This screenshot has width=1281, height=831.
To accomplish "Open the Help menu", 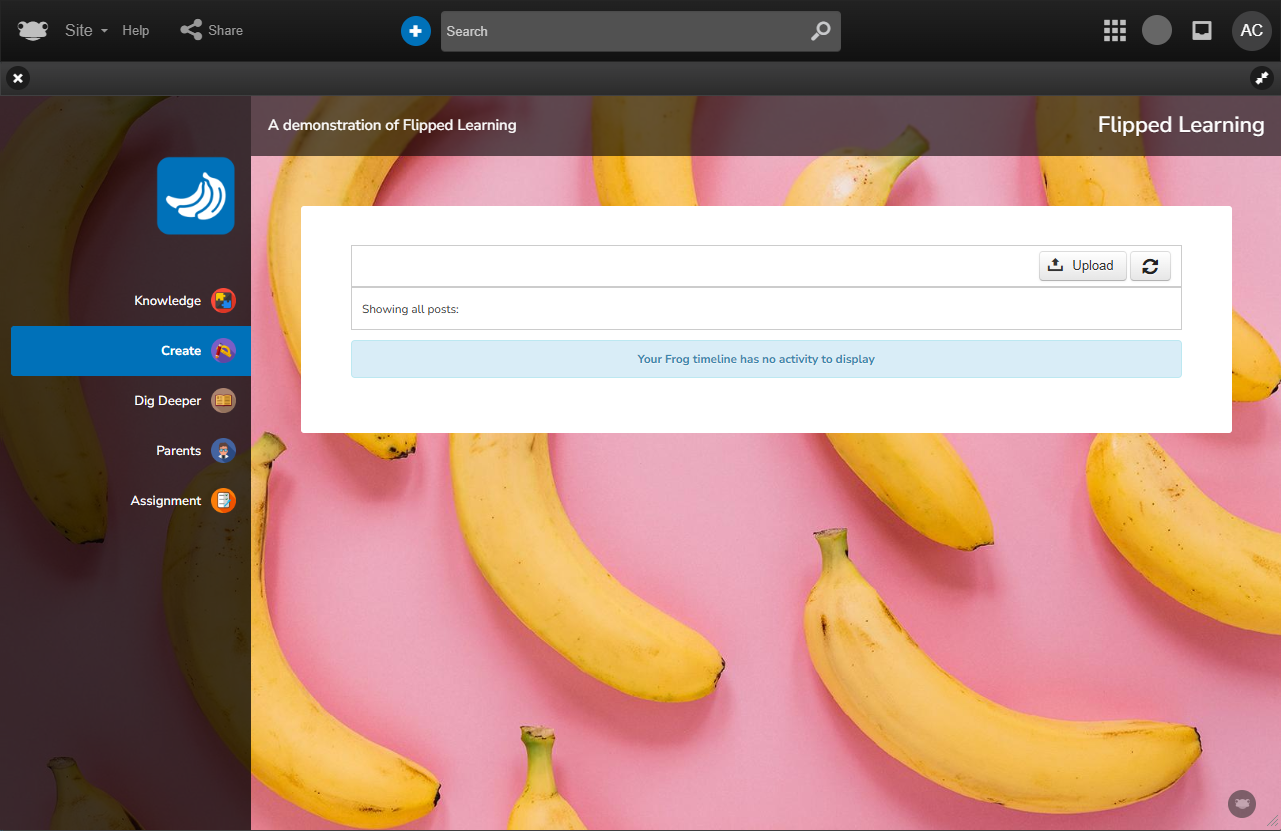I will (136, 31).
